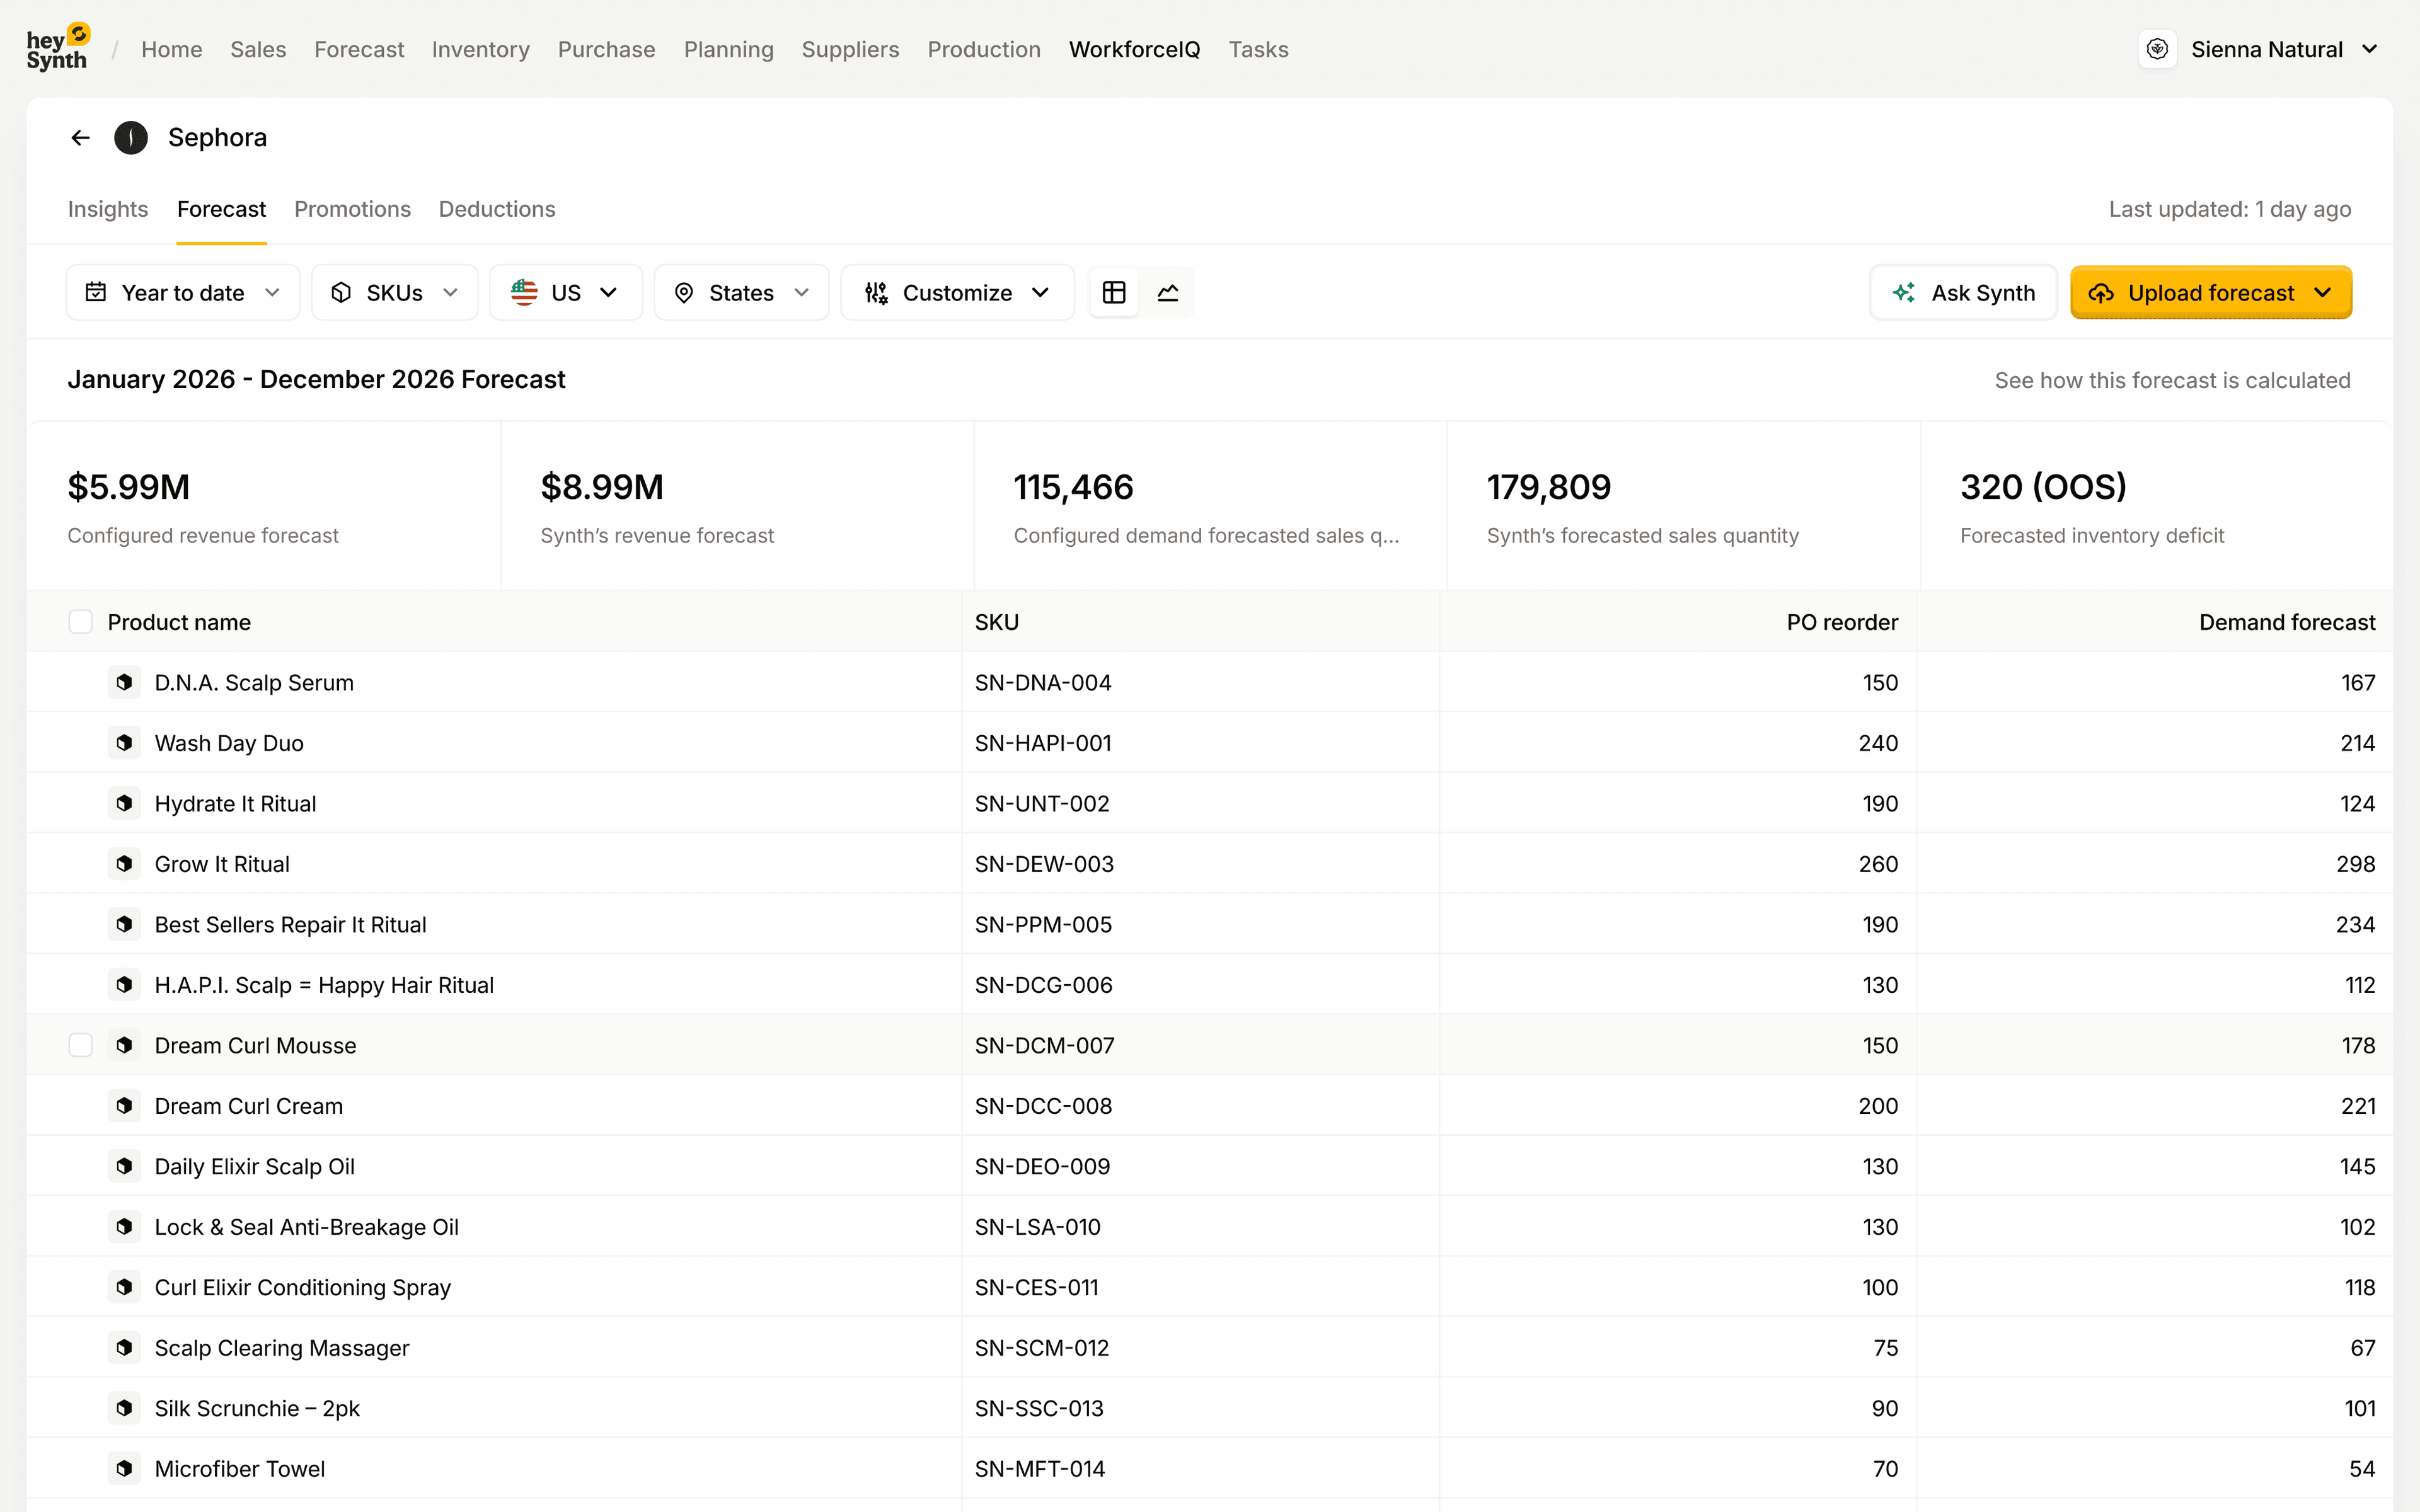Click Sienna Natural account avatar icon
The height and width of the screenshot is (1512, 2420).
click(2157, 49)
